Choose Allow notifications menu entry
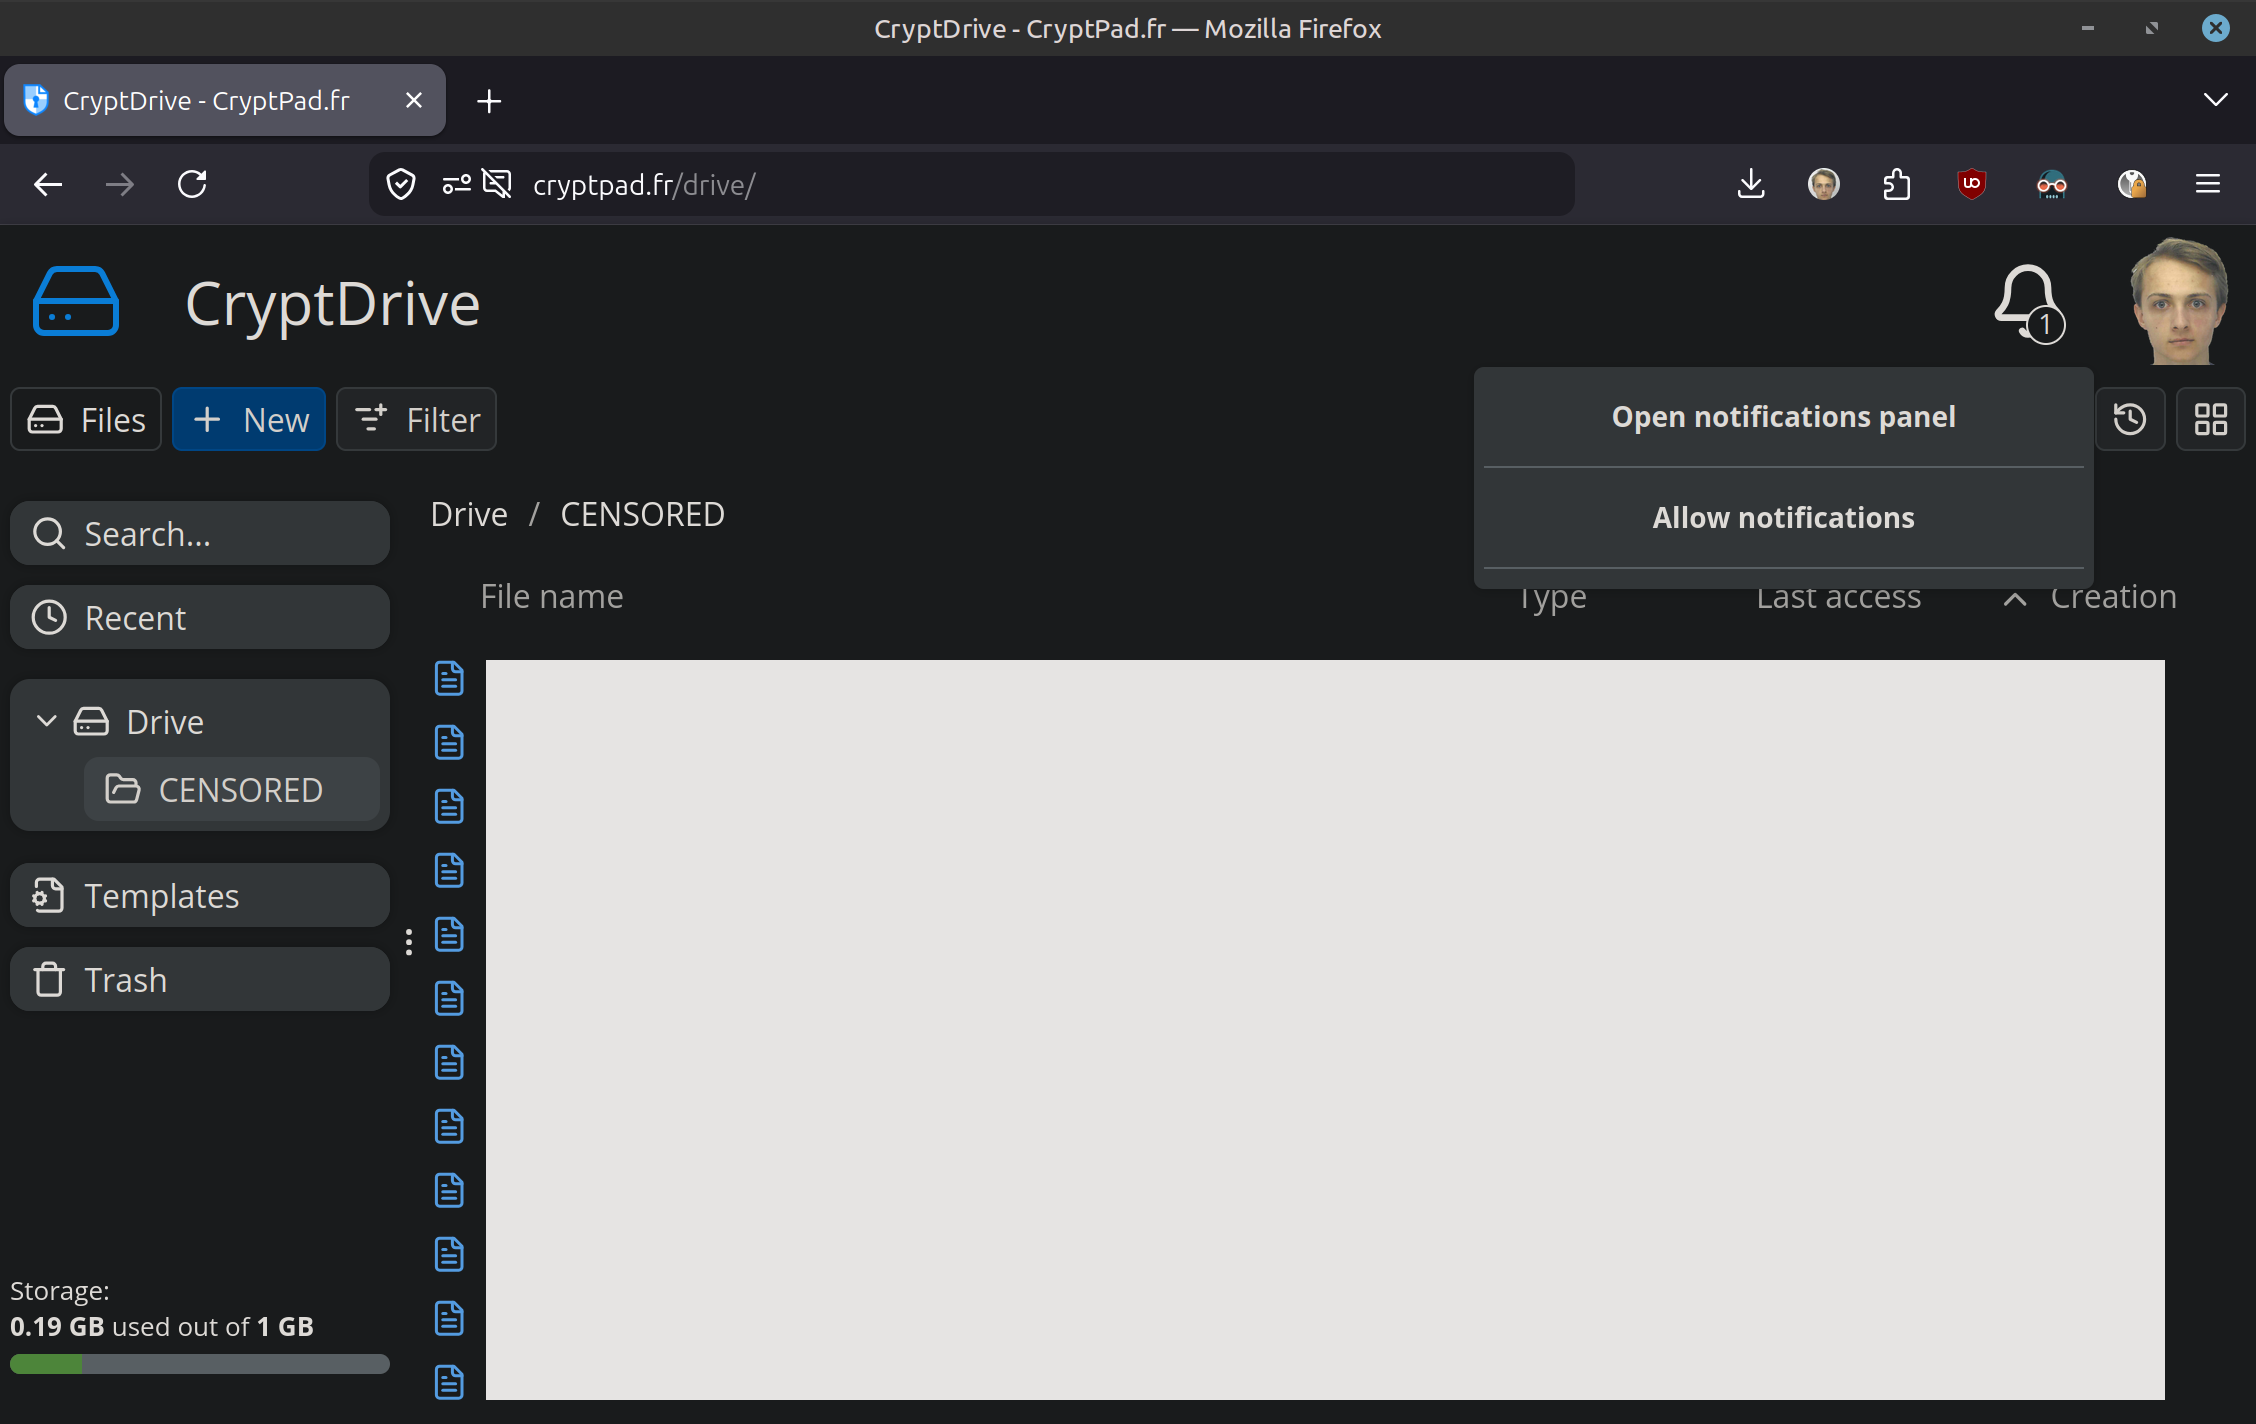Image resolution: width=2256 pixels, height=1424 pixels. [x=1783, y=518]
